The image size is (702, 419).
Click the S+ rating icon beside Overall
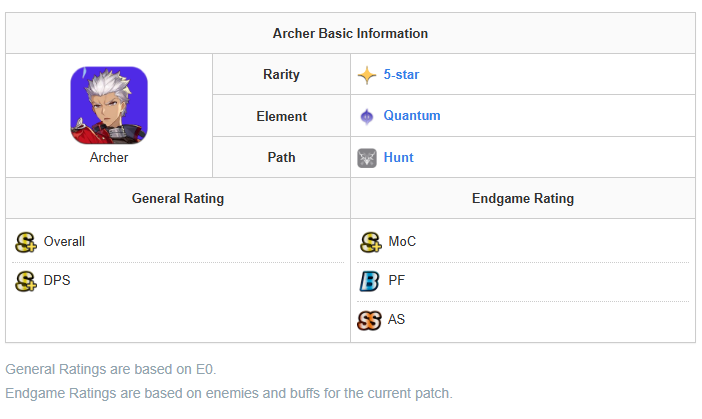[26, 242]
